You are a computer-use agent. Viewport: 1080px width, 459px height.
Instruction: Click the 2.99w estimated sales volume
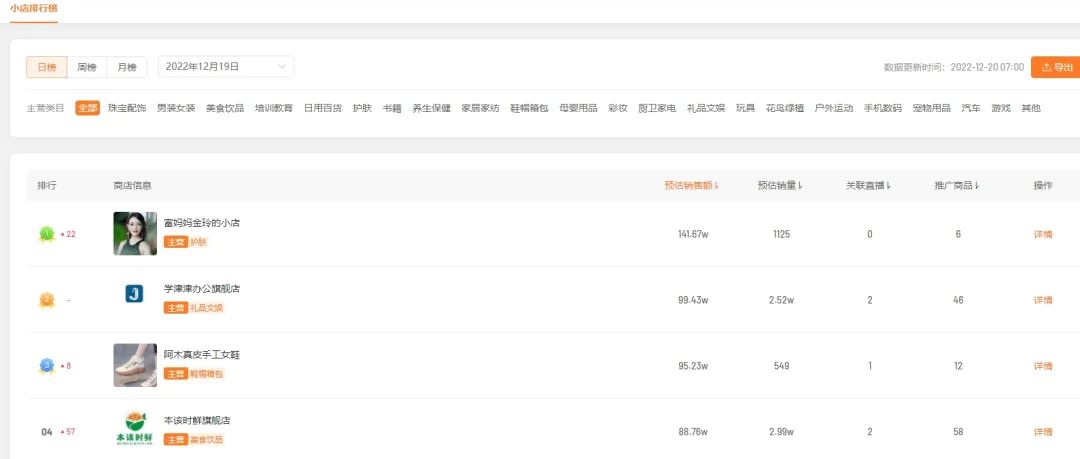pos(781,432)
